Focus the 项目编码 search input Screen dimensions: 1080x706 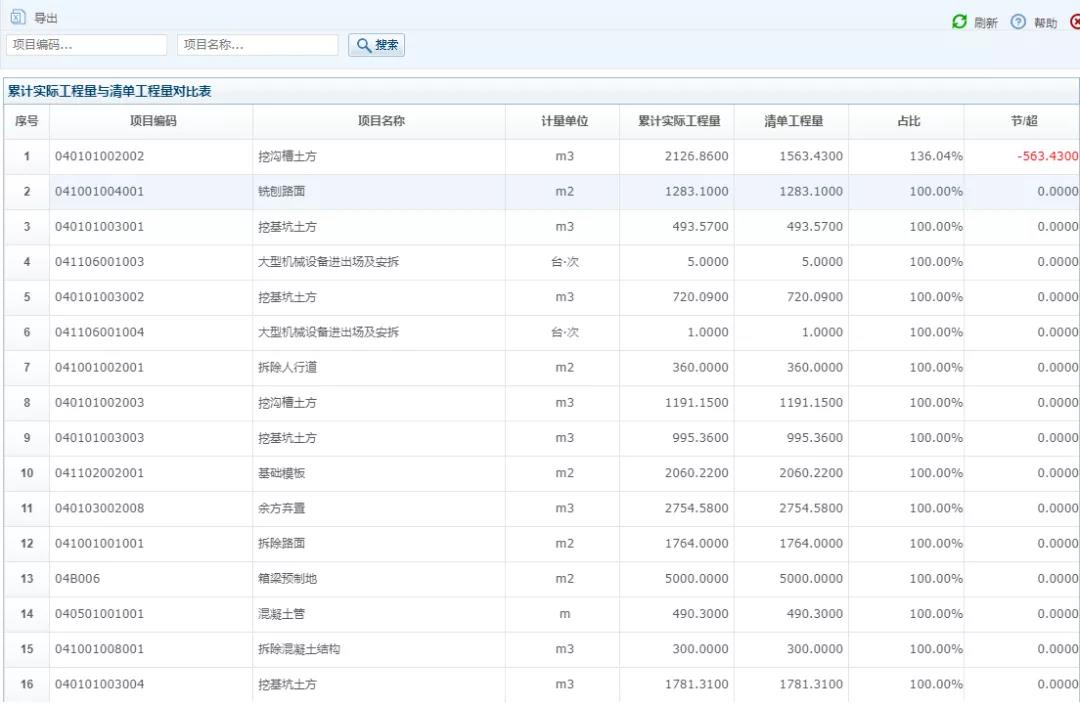point(87,45)
